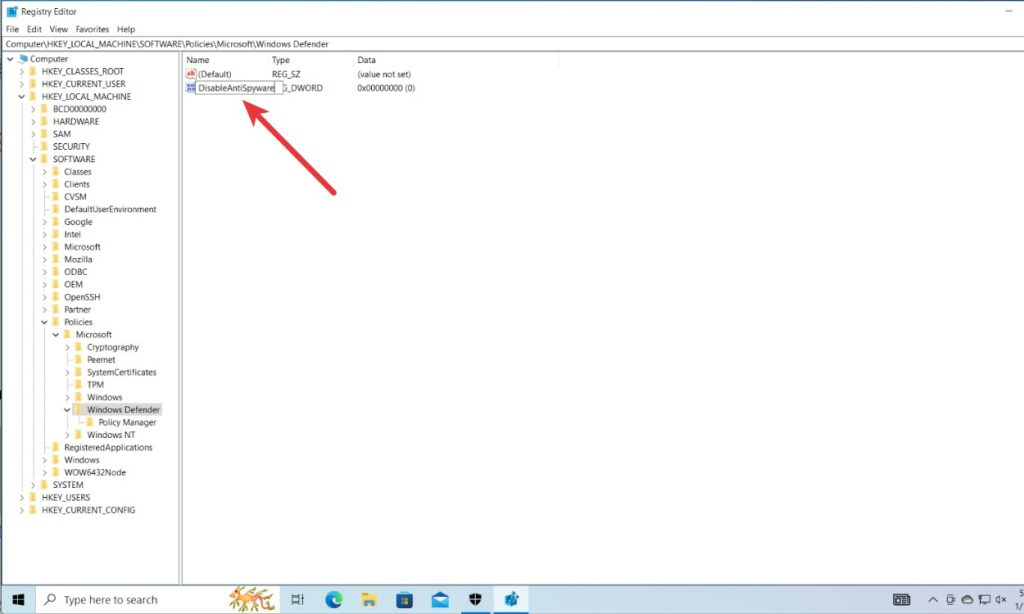This screenshot has height=614, width=1024.
Task: Expand the HARDWARE key
Action: pyautogui.click(x=33, y=121)
